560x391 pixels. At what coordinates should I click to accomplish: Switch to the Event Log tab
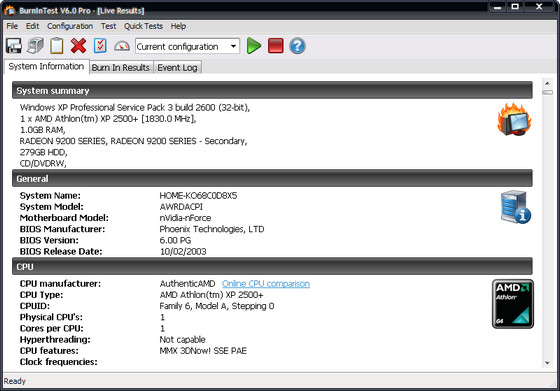(x=178, y=67)
